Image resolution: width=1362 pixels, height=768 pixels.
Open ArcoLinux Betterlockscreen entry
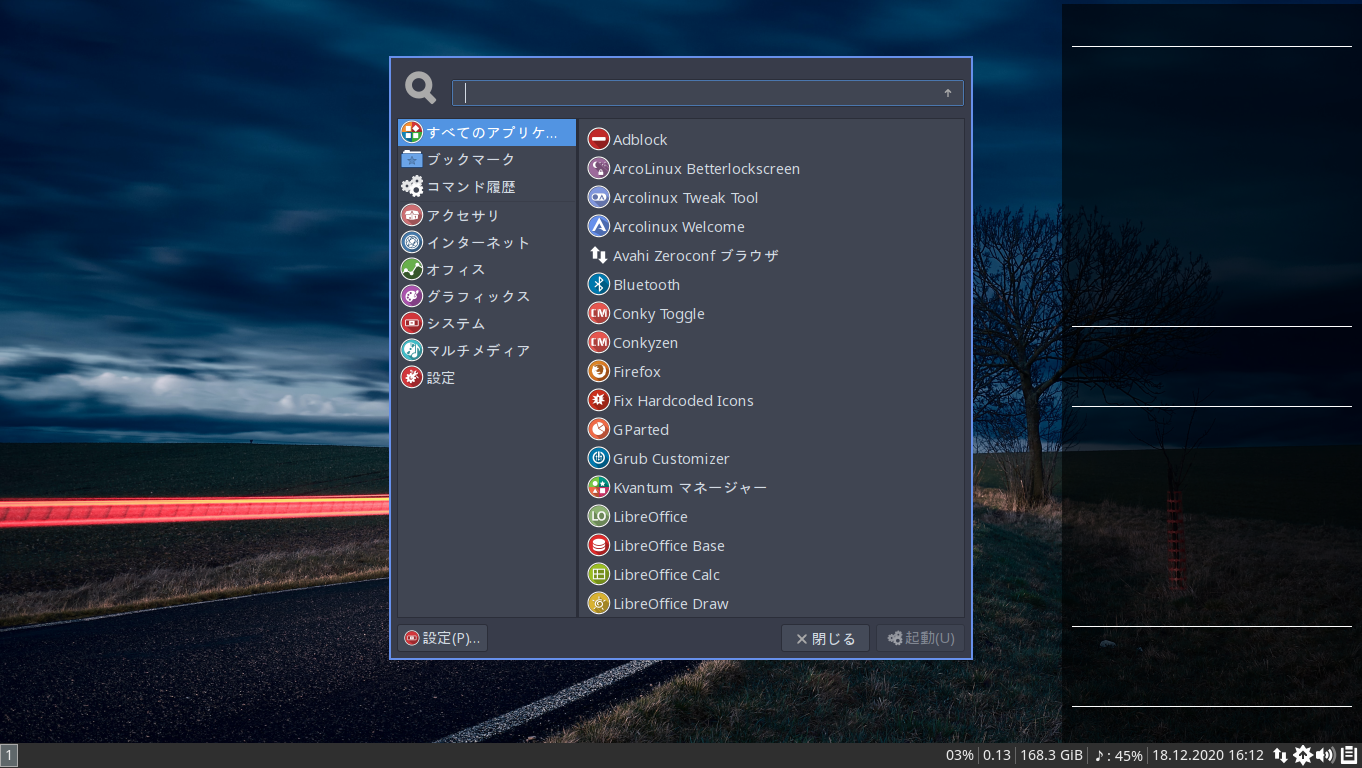pos(771,168)
